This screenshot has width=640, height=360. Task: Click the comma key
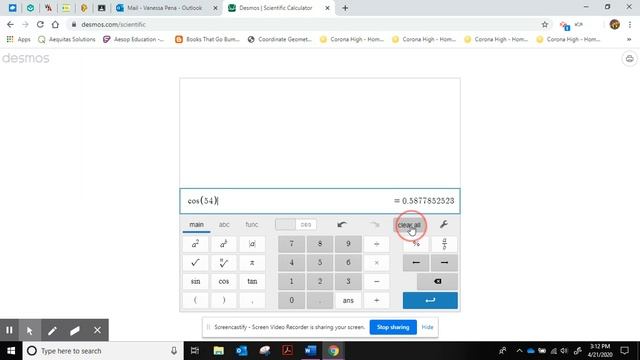click(252, 300)
